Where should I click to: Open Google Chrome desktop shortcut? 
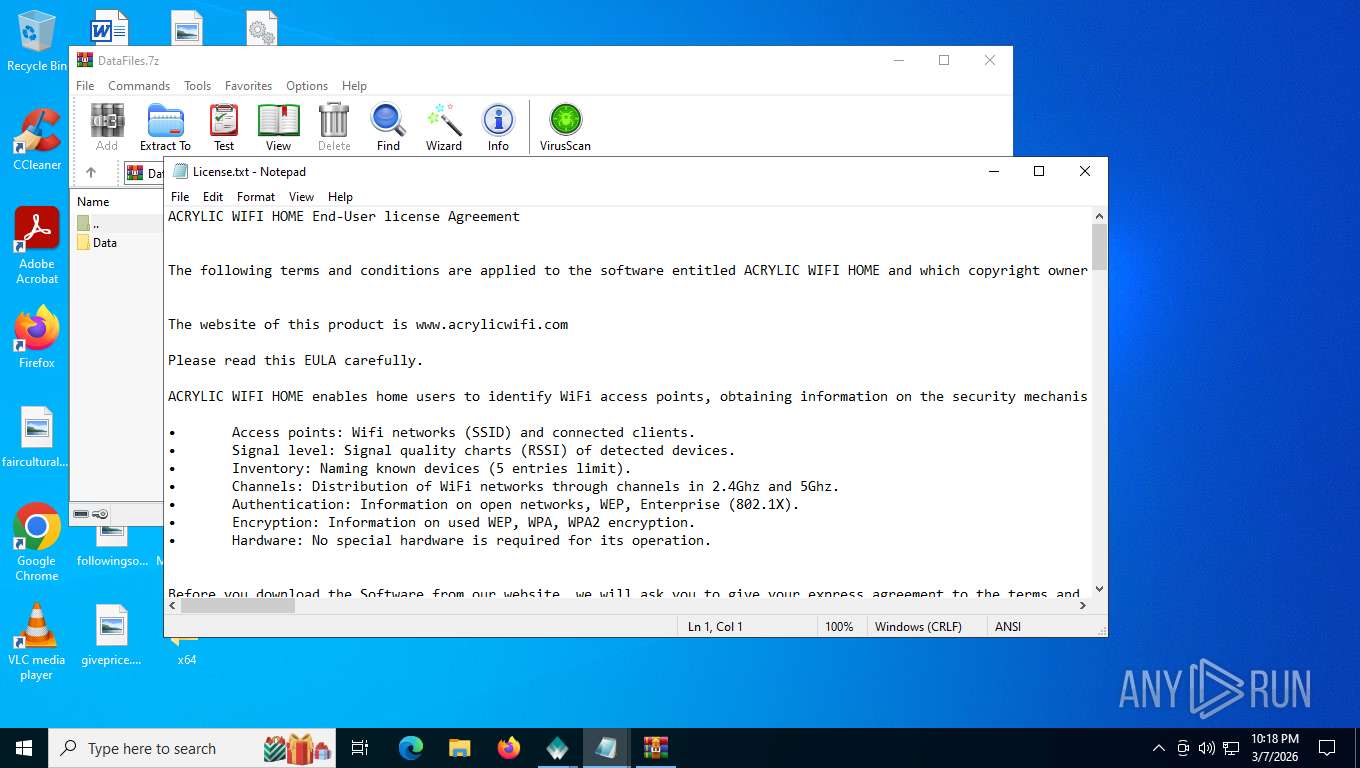tap(37, 542)
